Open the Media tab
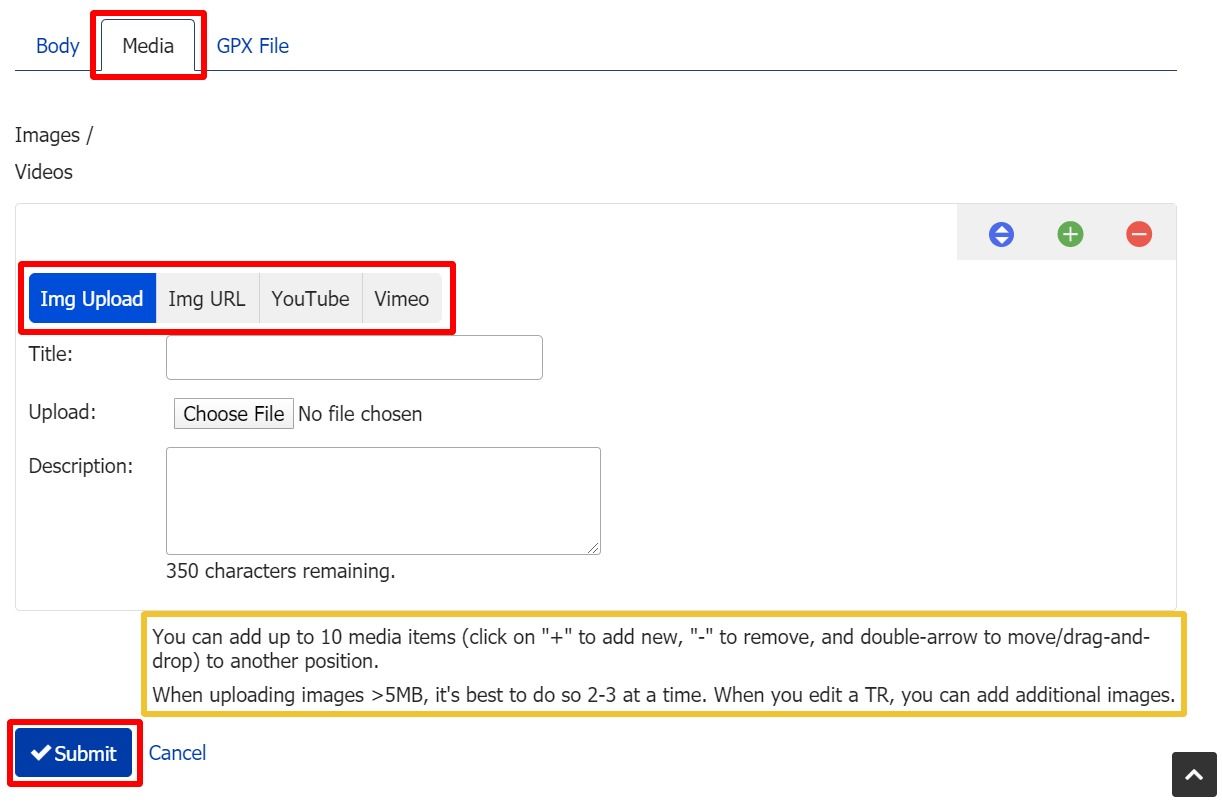The width and height of the screenshot is (1222, 802). [148, 46]
